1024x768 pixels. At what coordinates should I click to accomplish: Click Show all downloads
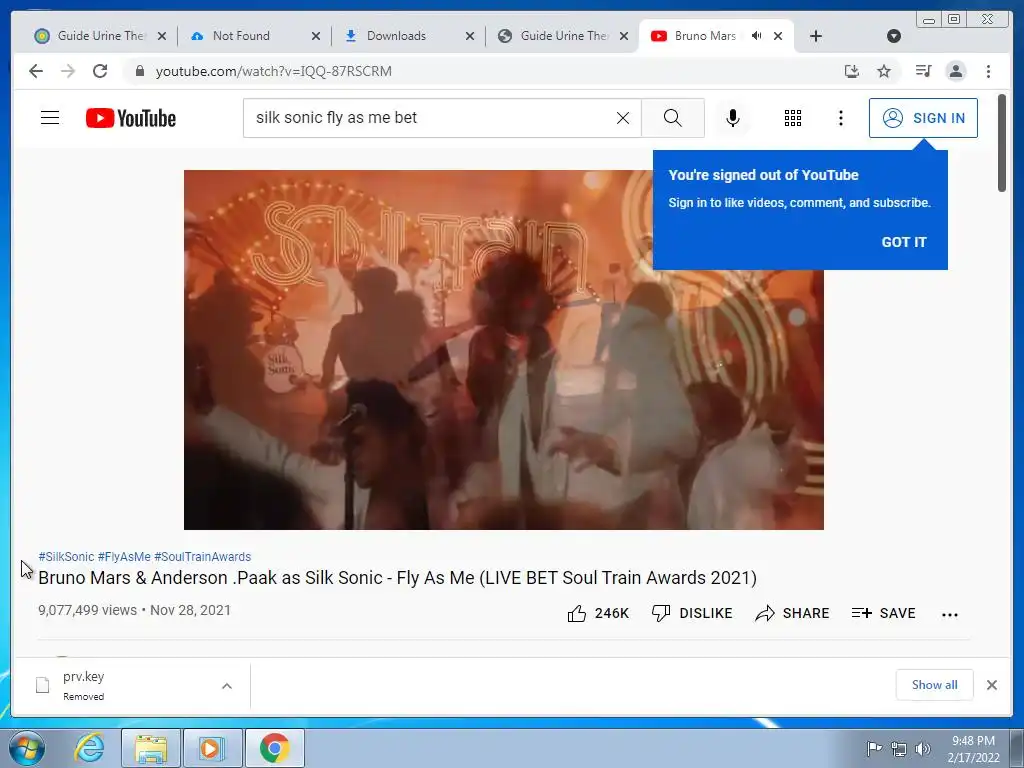tap(935, 684)
